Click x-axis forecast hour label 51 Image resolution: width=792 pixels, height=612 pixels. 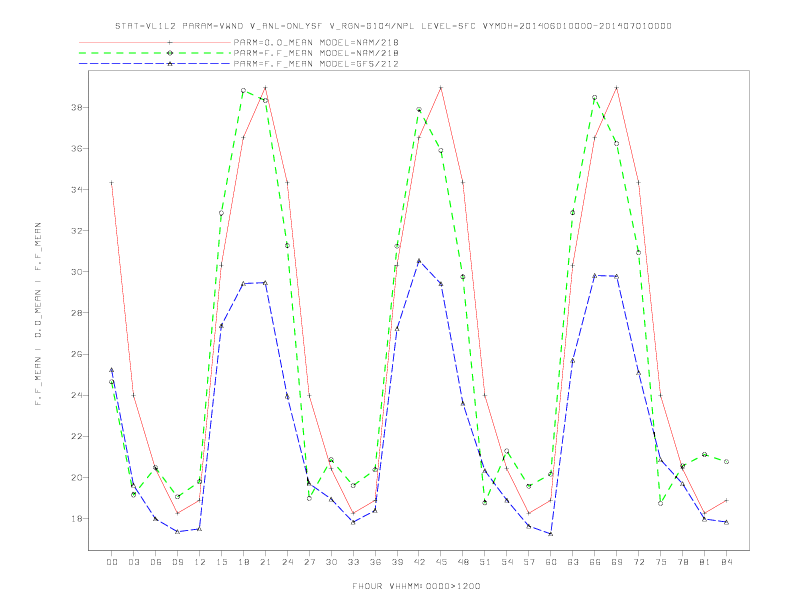point(485,562)
